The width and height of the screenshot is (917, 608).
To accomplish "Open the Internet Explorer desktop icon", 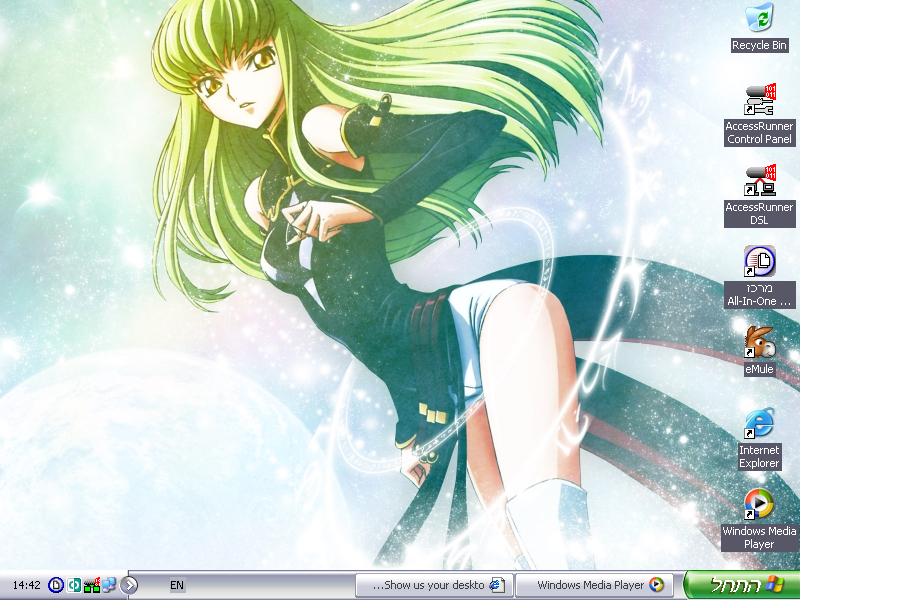I will point(759,424).
